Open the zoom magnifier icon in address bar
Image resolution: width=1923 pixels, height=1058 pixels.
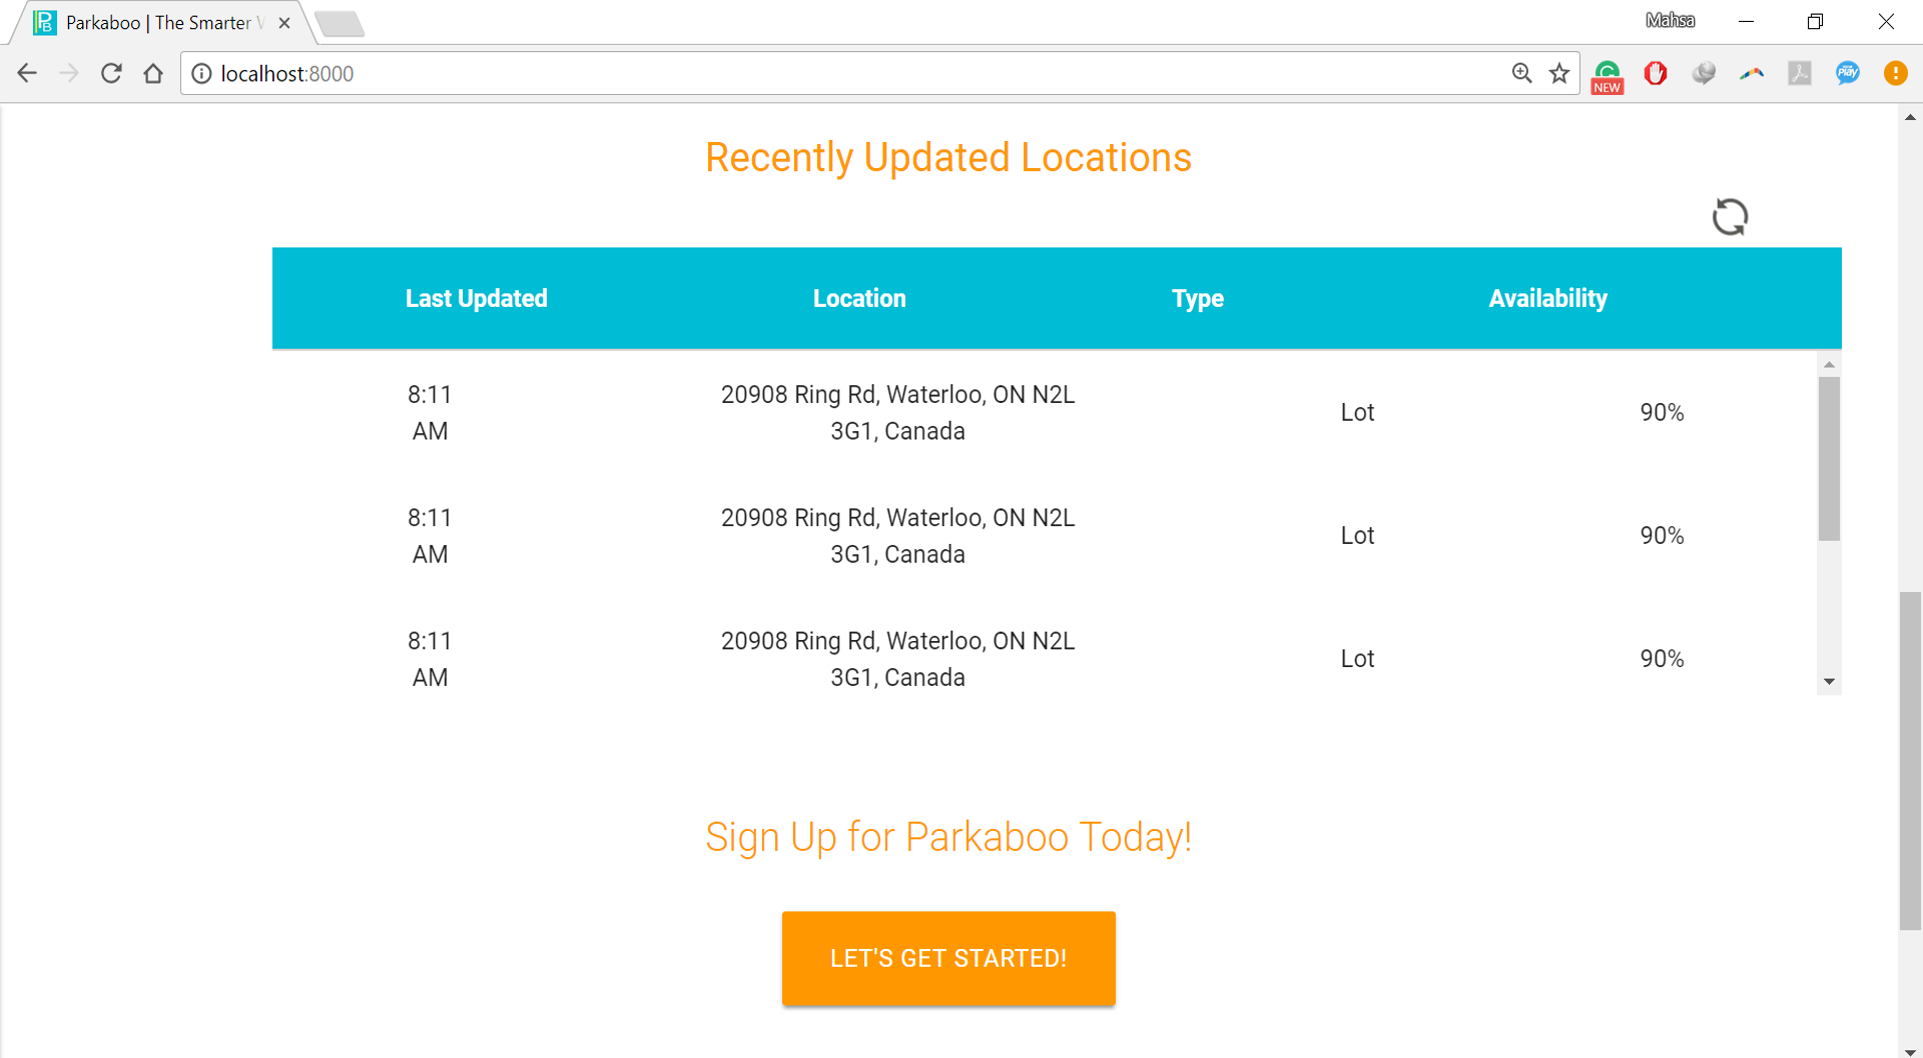(x=1521, y=73)
